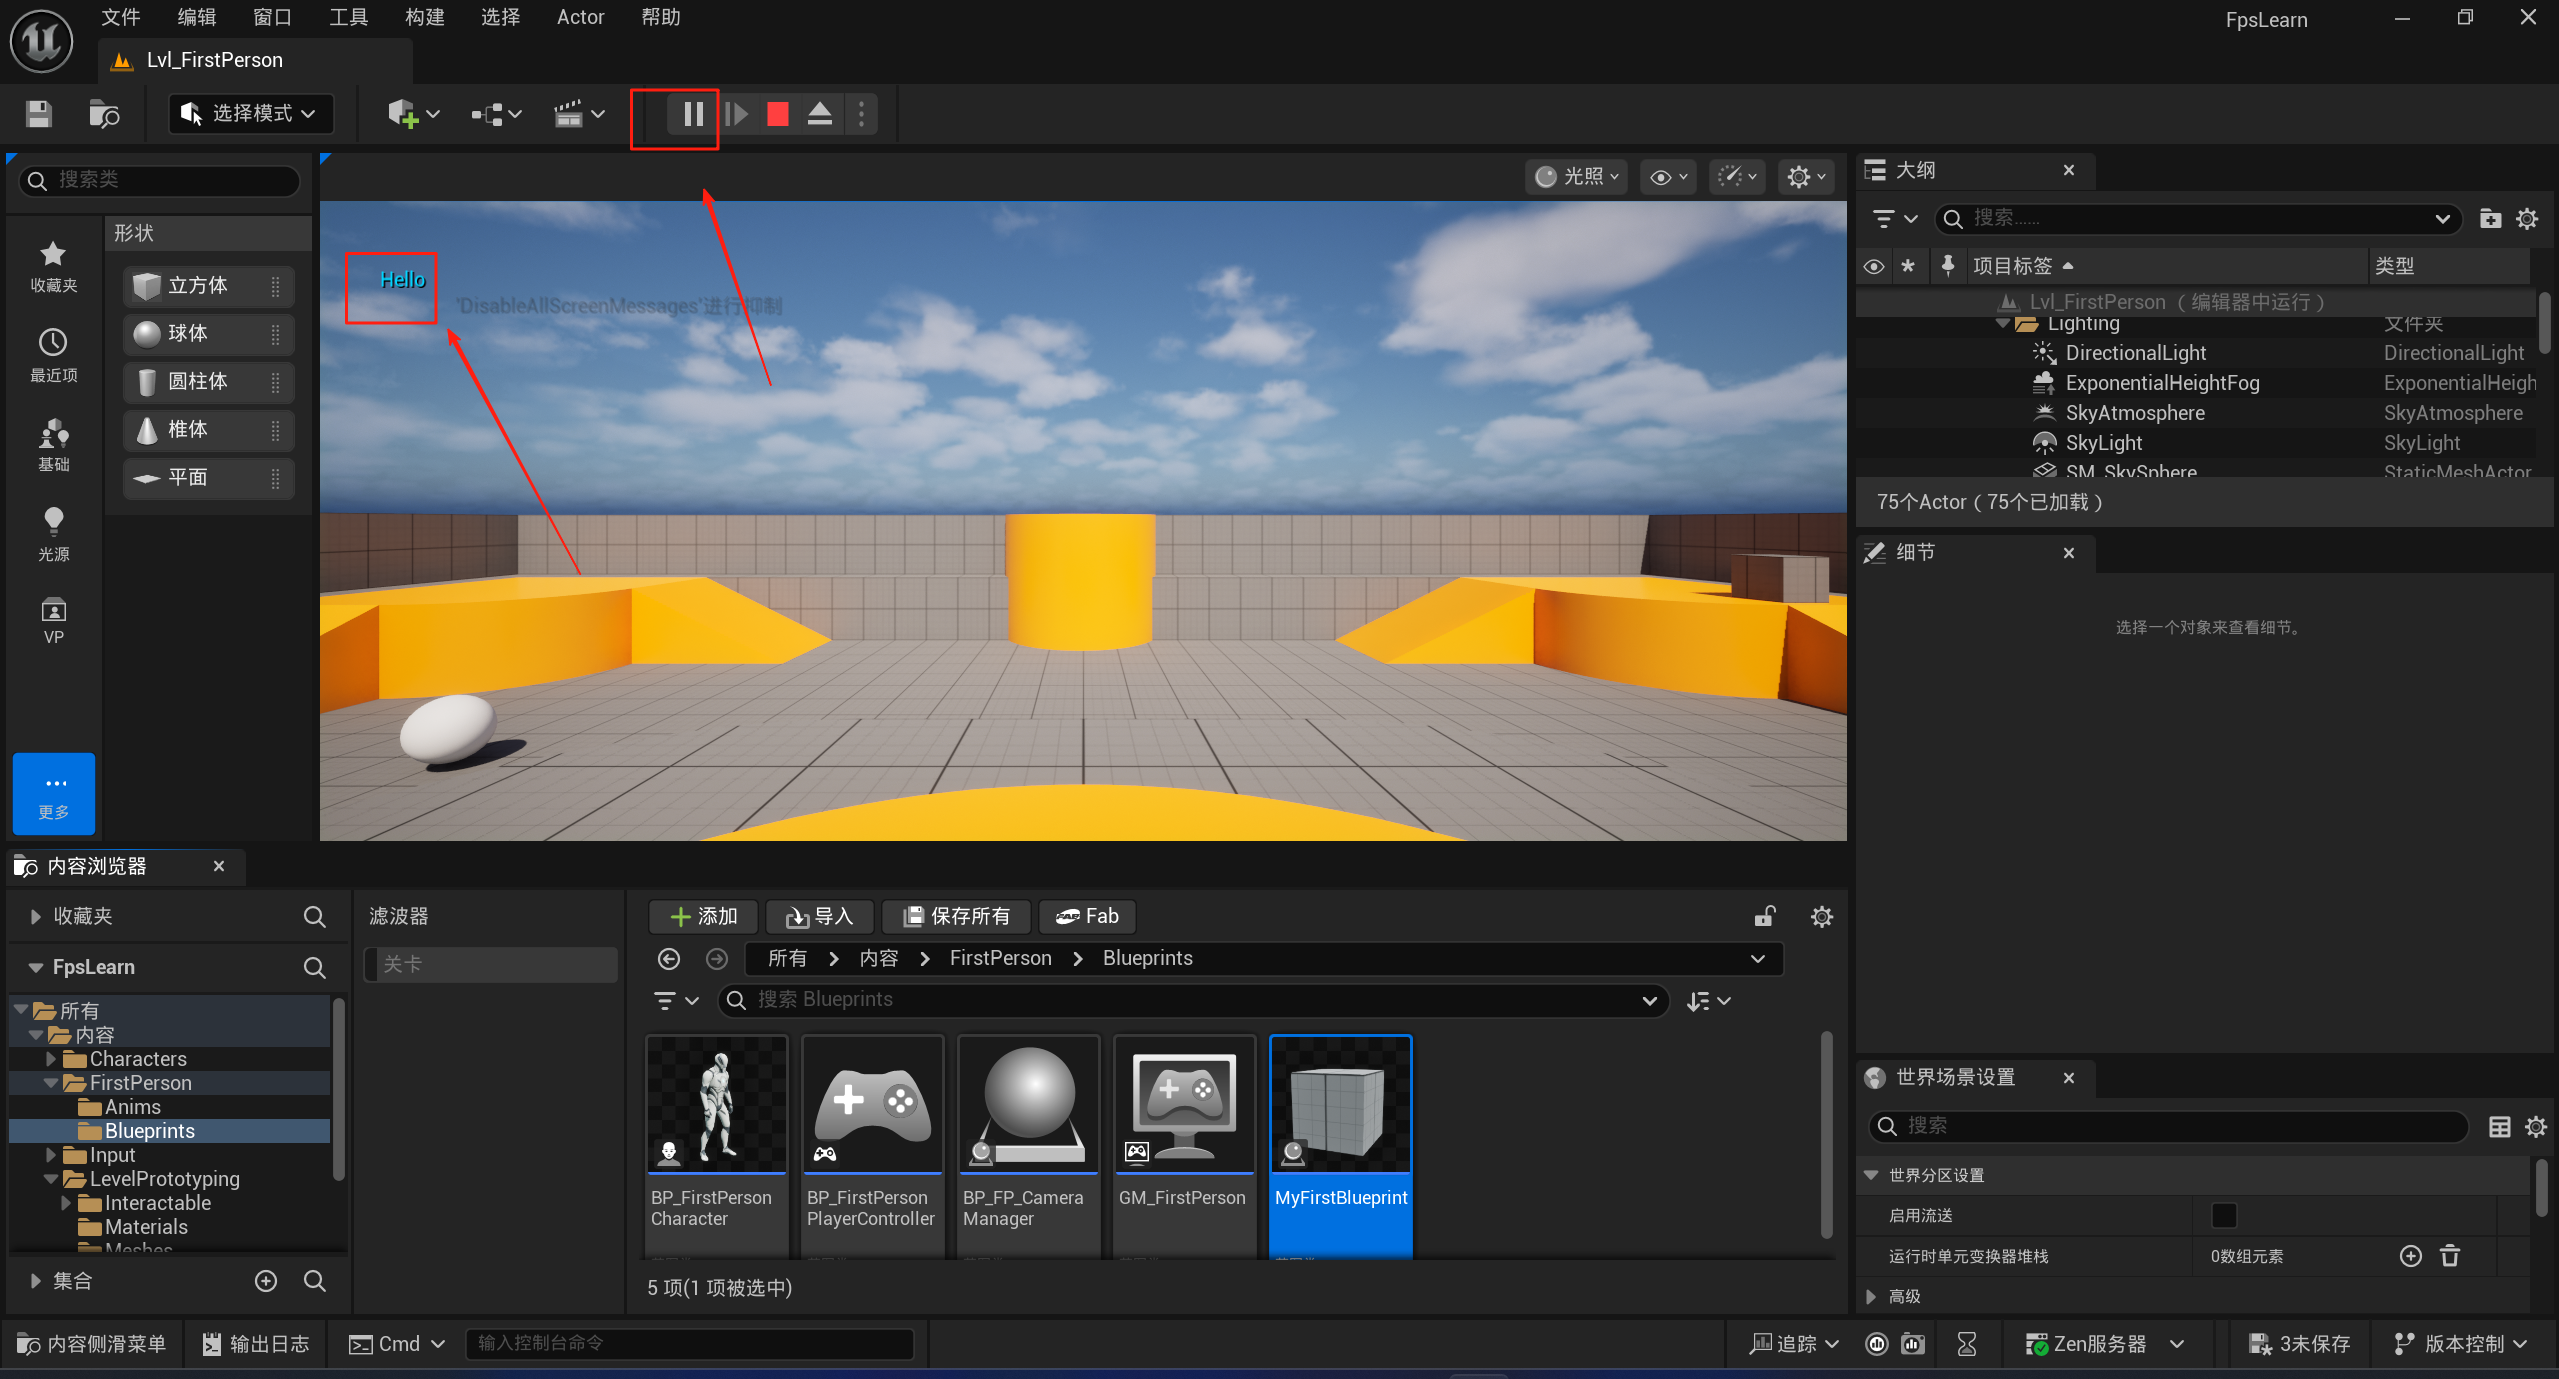This screenshot has width=2559, height=1379.
Task: Select the 椎体 cone shape
Action: coord(208,430)
